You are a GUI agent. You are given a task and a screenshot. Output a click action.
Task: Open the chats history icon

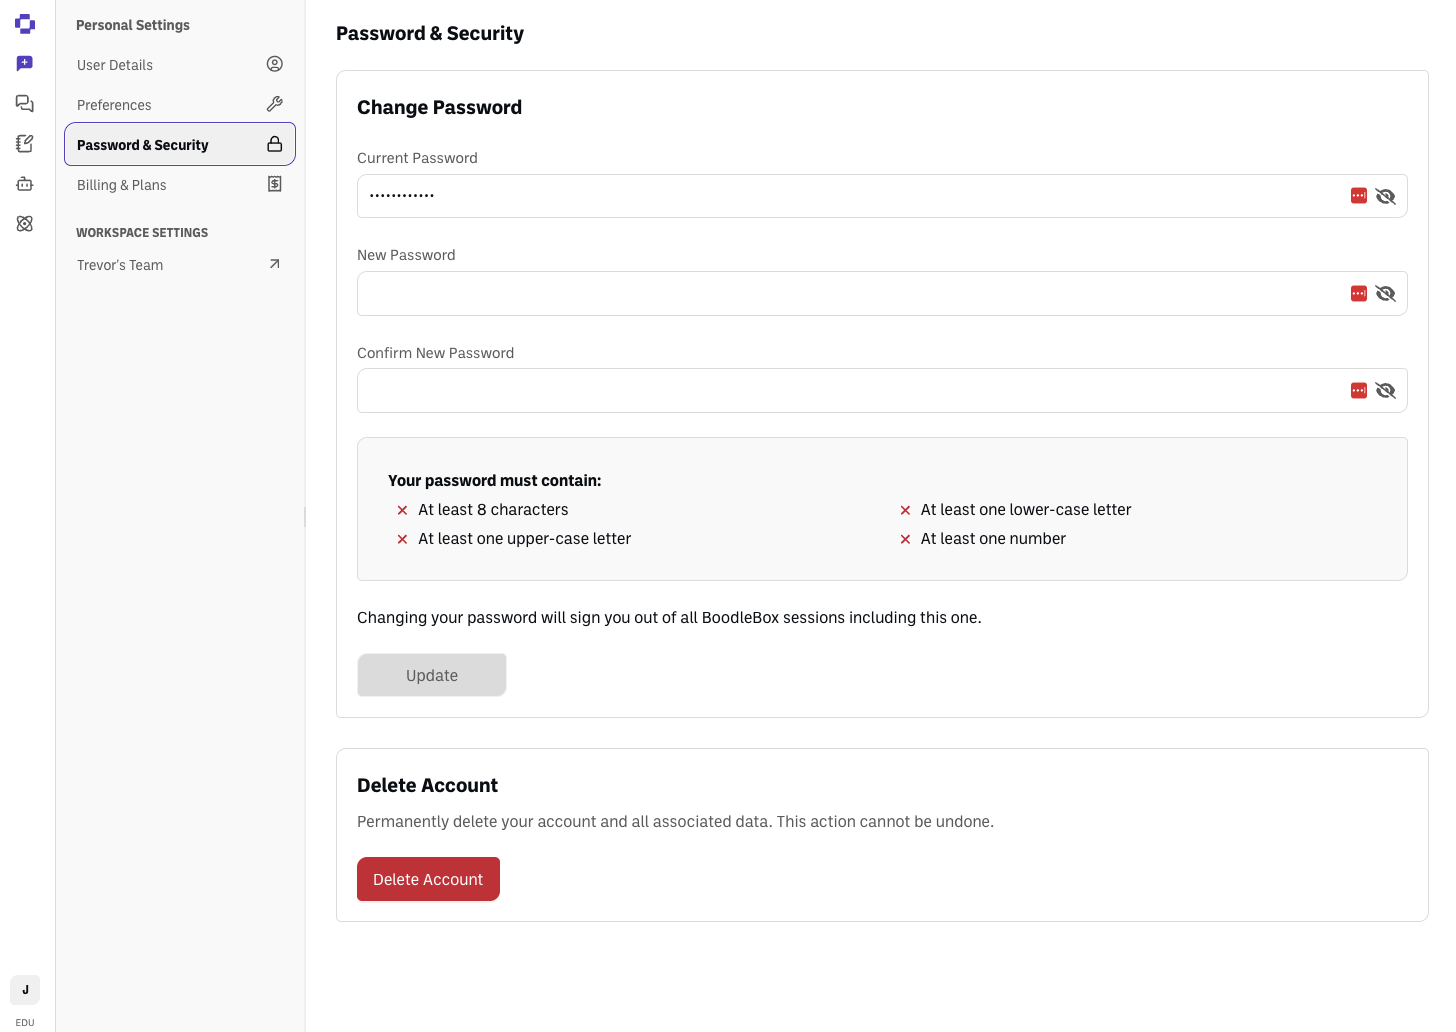[25, 103]
